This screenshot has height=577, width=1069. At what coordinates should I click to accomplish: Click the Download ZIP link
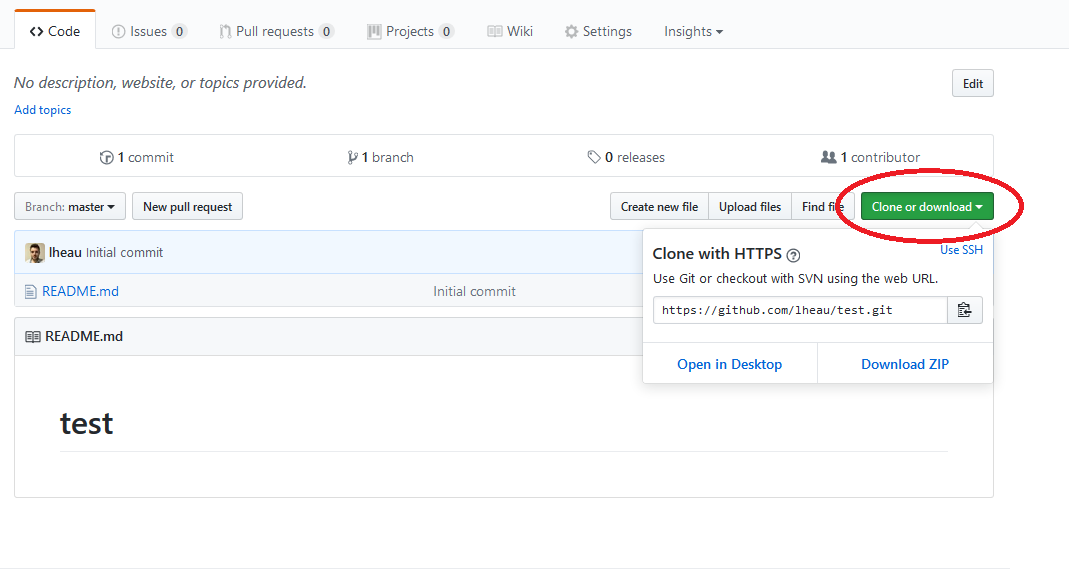tap(905, 364)
